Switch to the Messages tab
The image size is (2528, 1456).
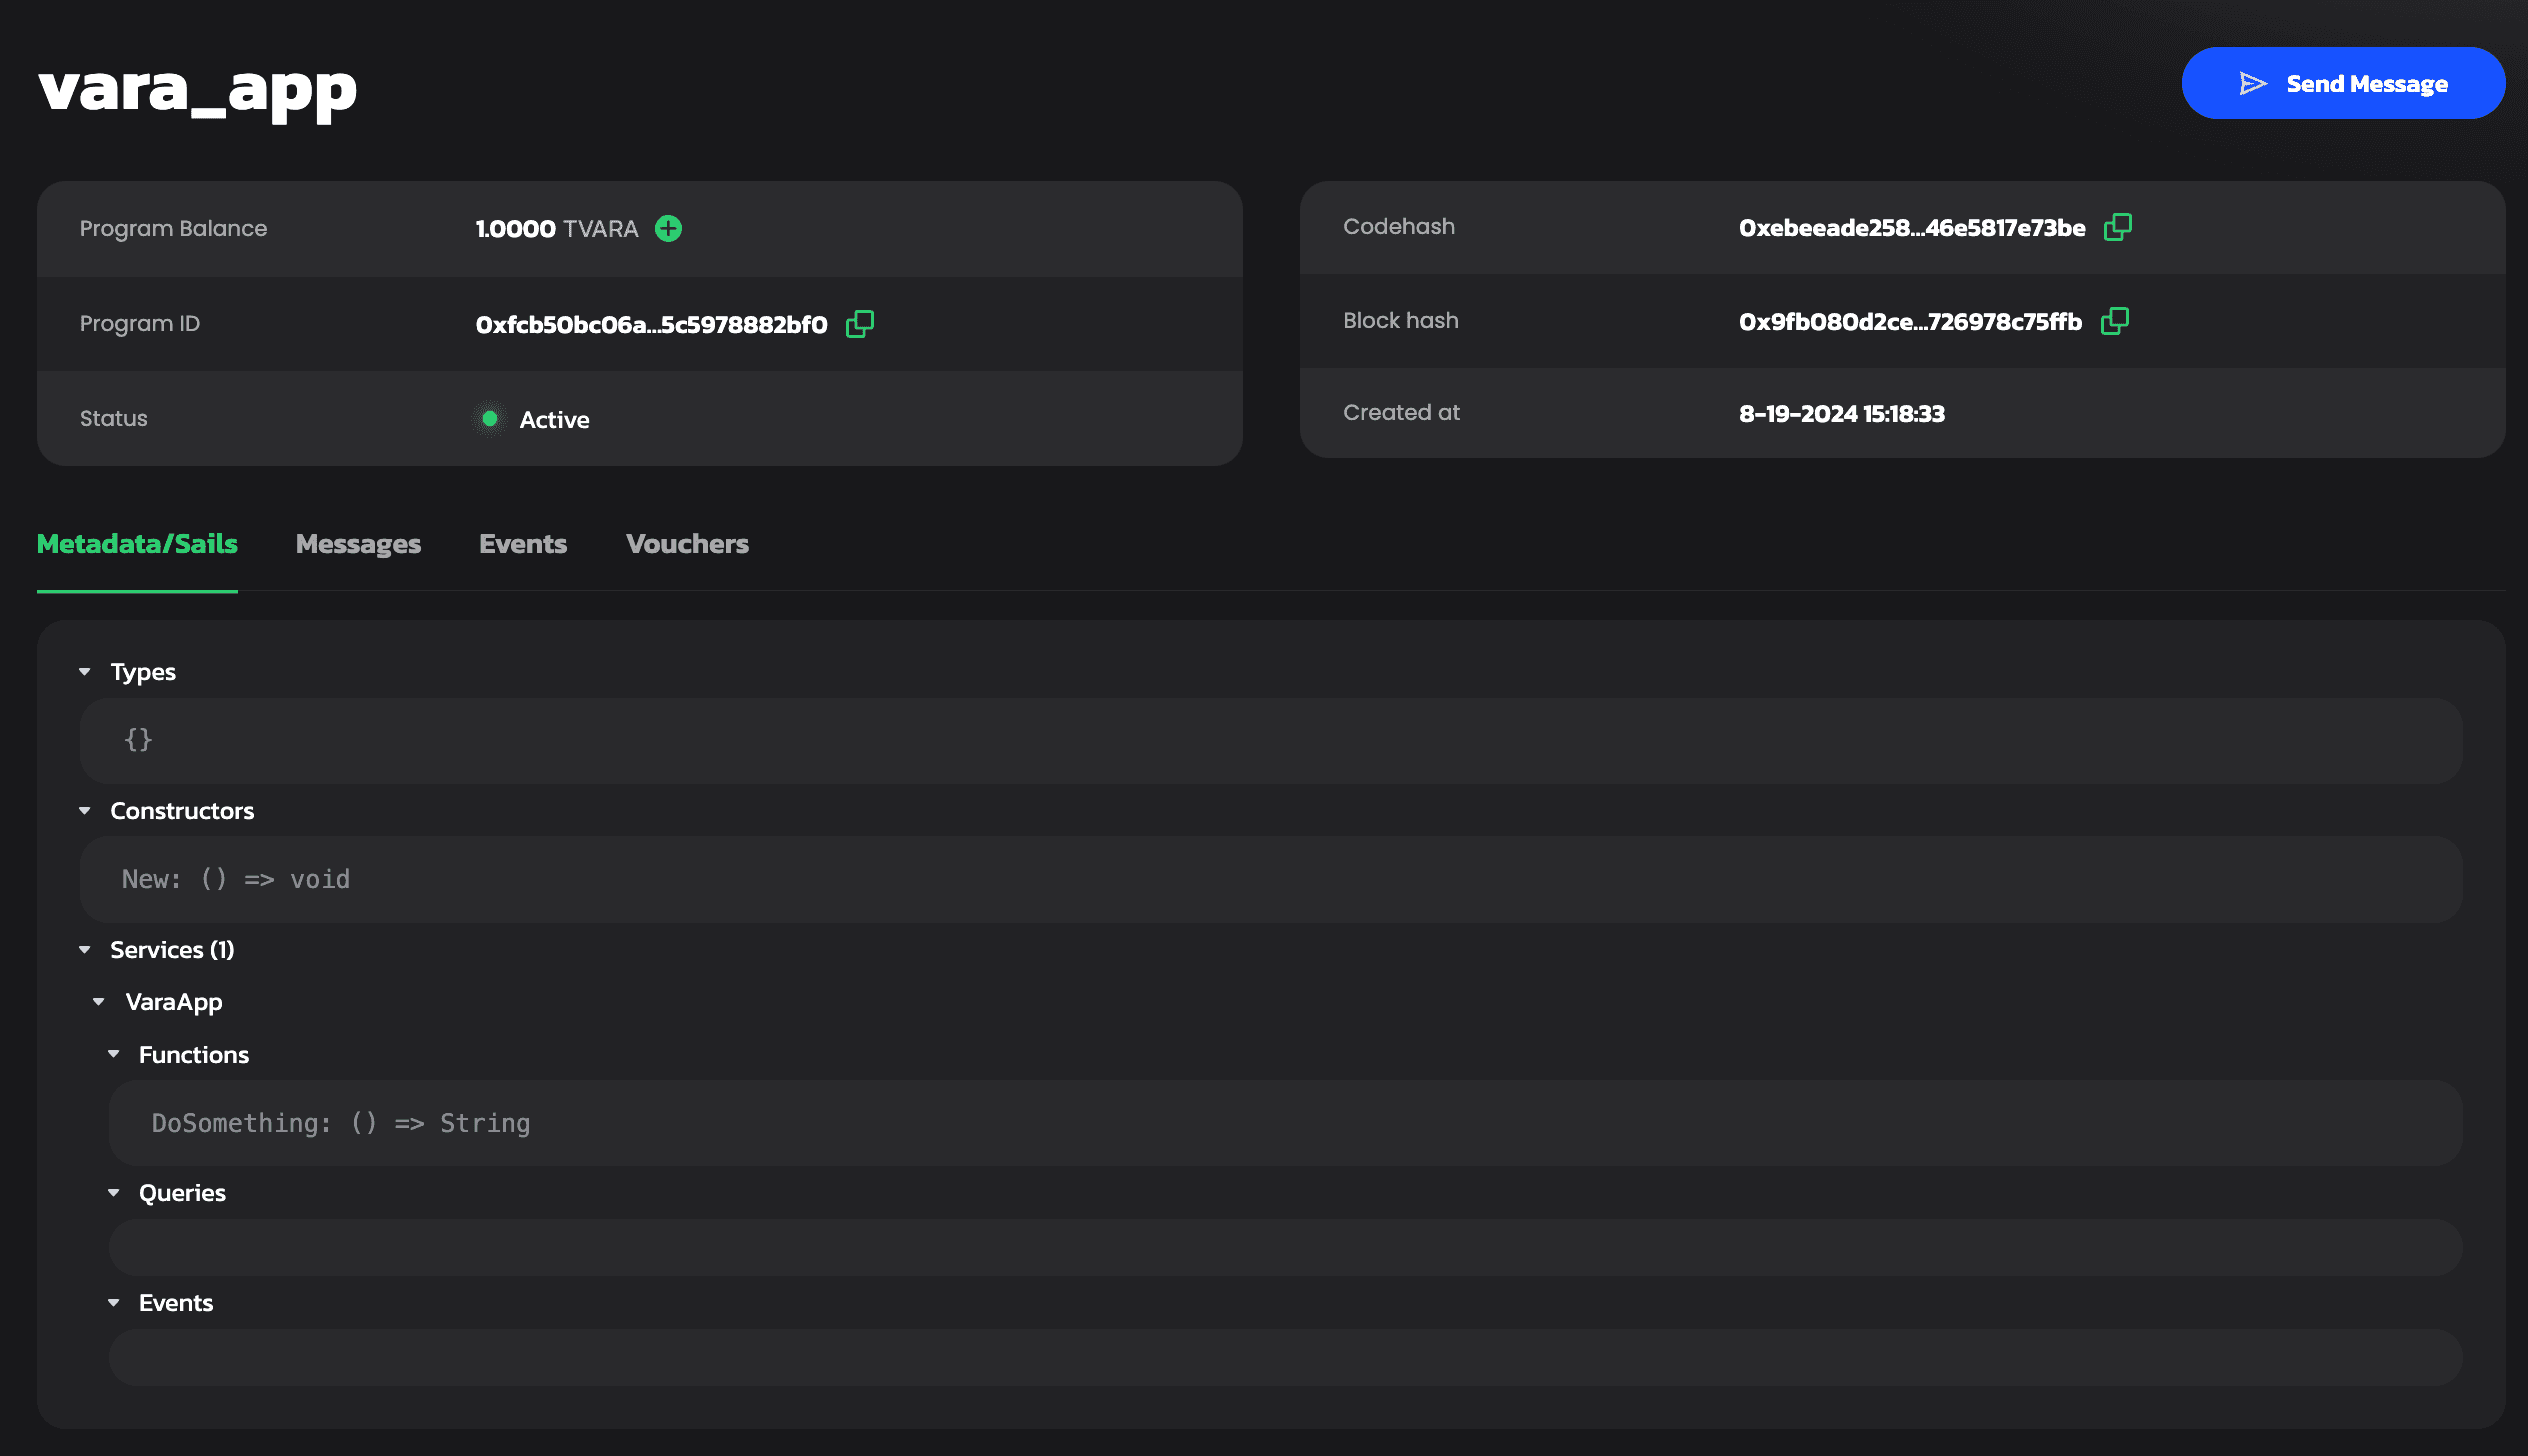point(357,543)
